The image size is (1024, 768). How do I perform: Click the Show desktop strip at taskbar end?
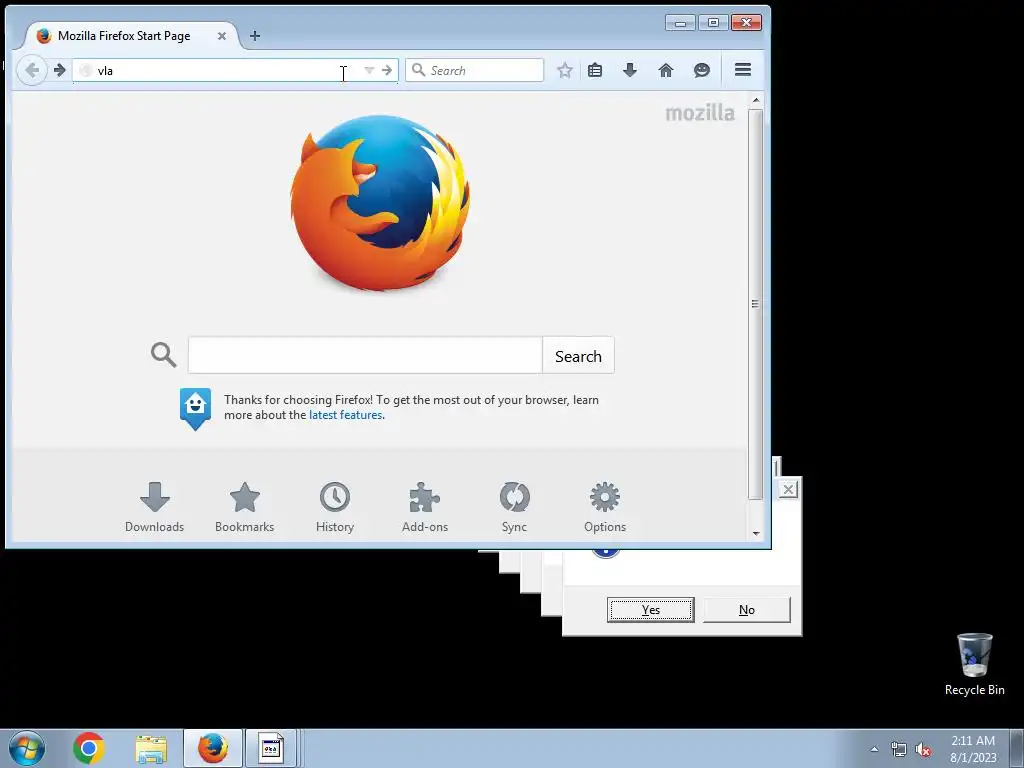[1017, 748]
